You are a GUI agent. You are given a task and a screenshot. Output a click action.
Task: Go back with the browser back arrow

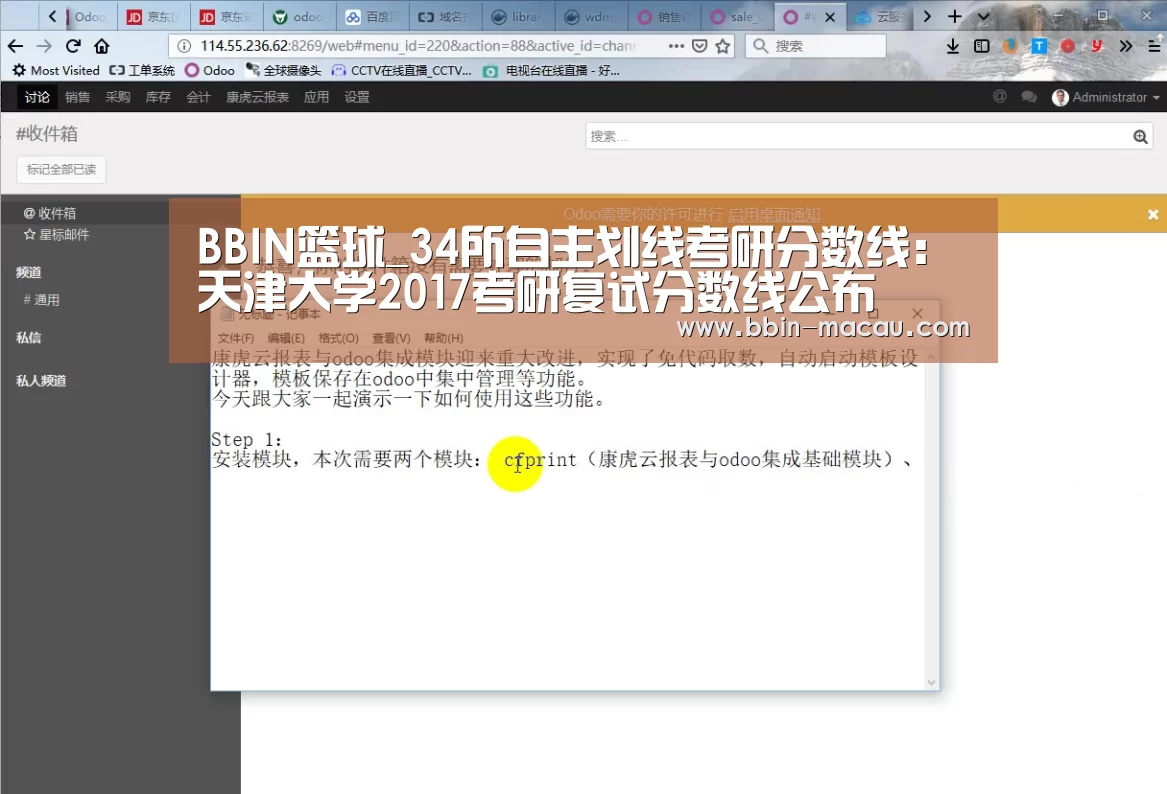click(16, 46)
